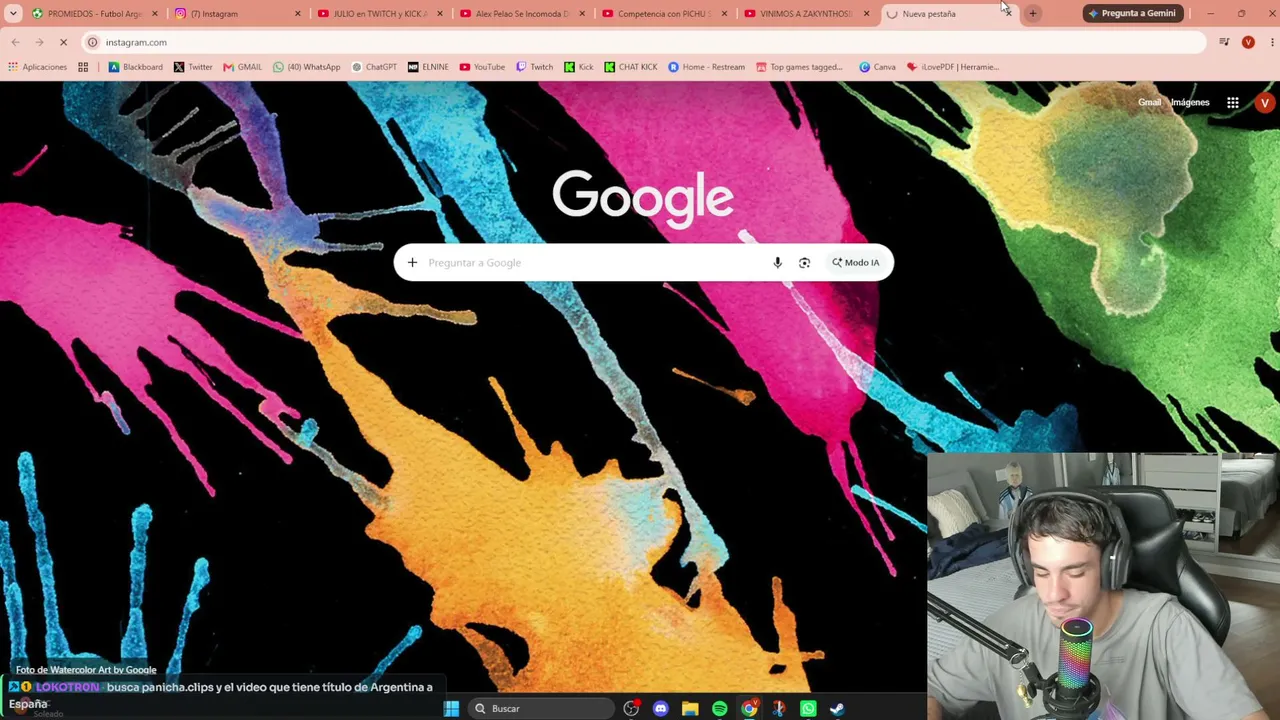Open File Explorer from the taskbar
The height and width of the screenshot is (720, 1280).
(x=690, y=709)
